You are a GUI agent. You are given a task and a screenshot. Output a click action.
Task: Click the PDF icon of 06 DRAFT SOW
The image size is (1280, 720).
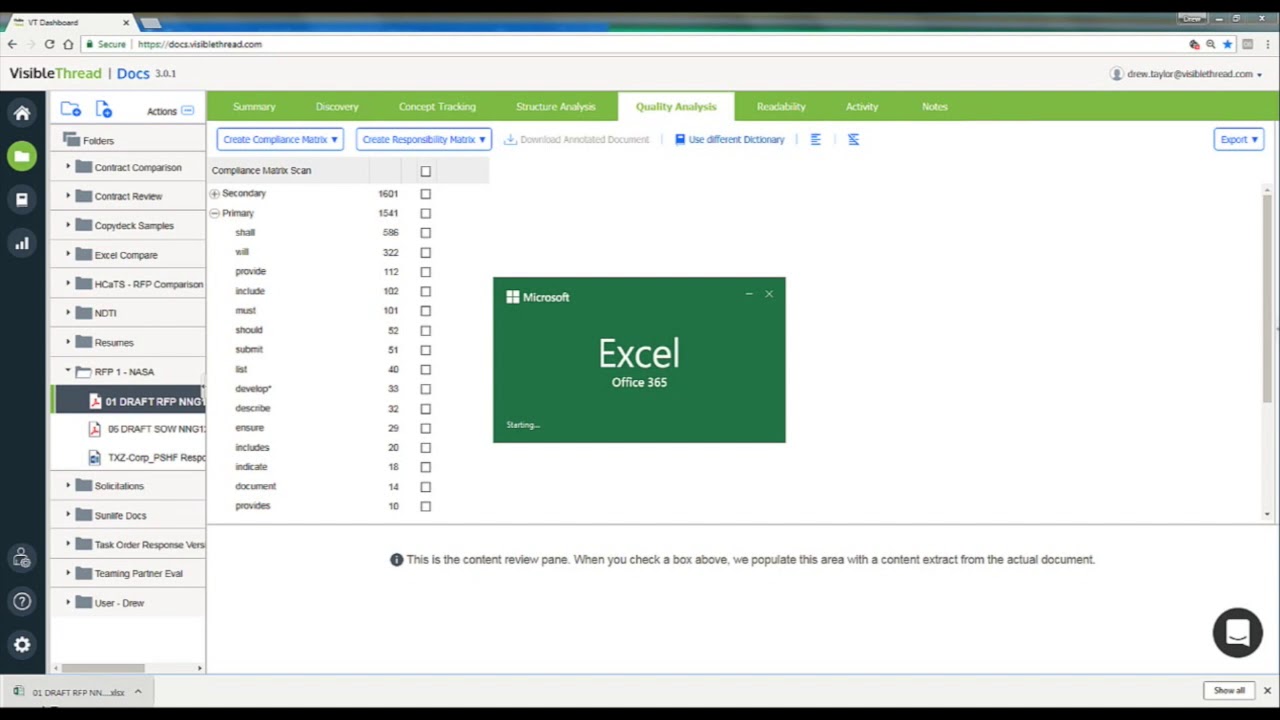pos(95,429)
